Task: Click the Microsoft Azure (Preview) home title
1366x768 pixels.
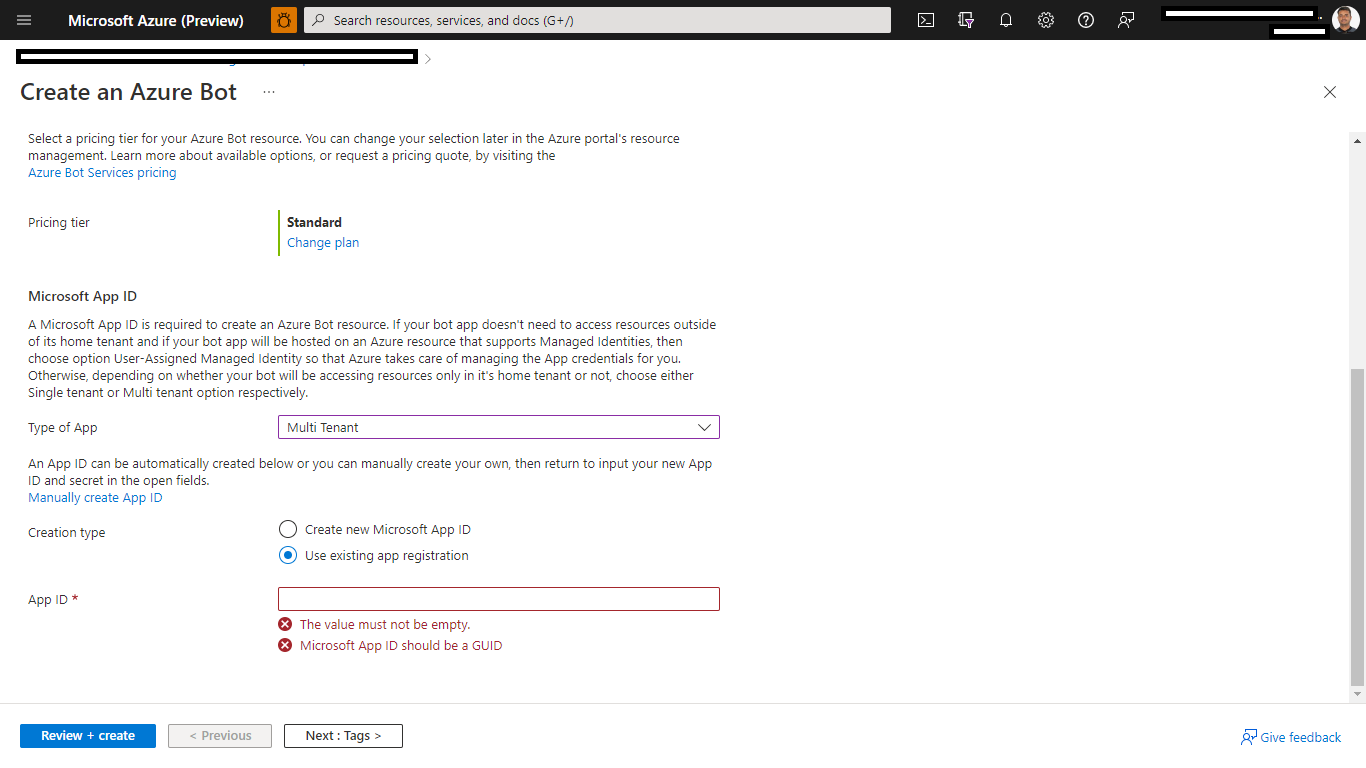Action: [x=156, y=20]
